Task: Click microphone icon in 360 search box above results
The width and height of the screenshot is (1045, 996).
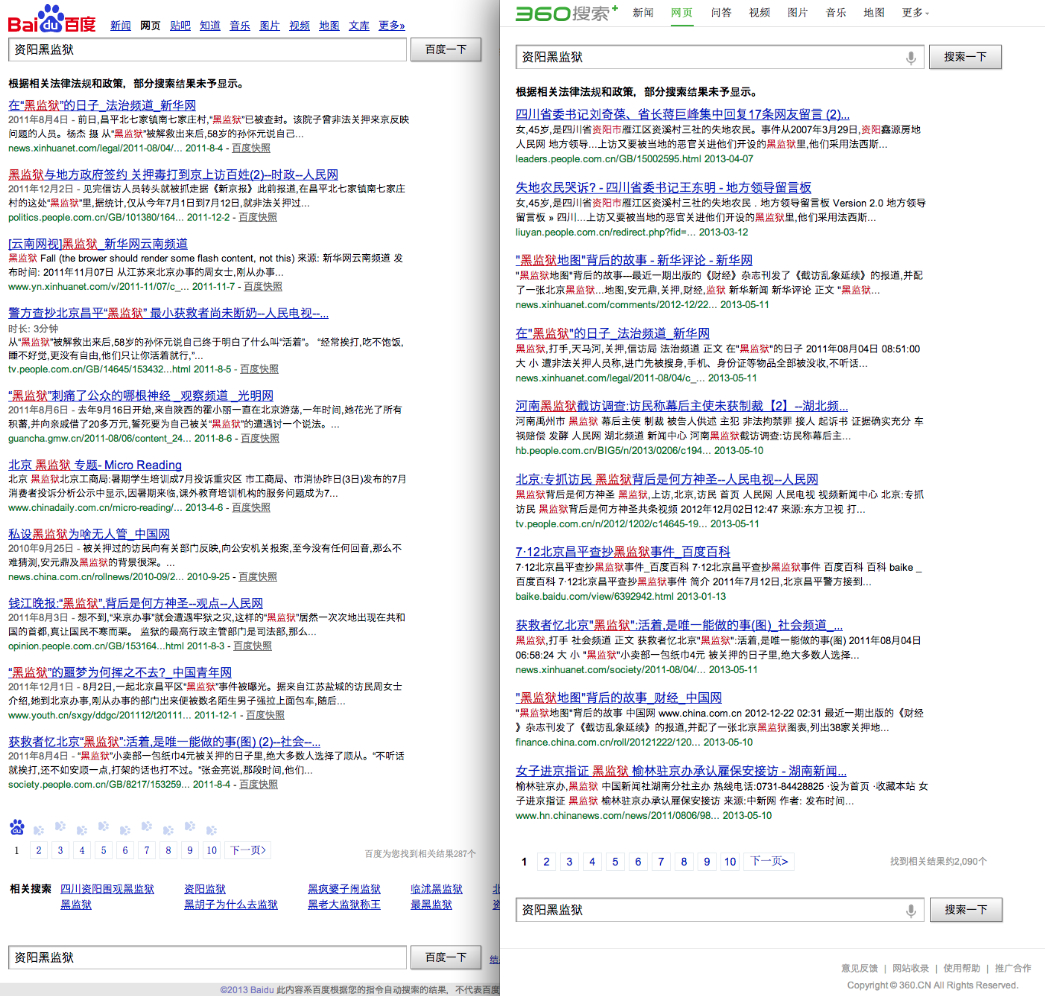Action: 910,58
